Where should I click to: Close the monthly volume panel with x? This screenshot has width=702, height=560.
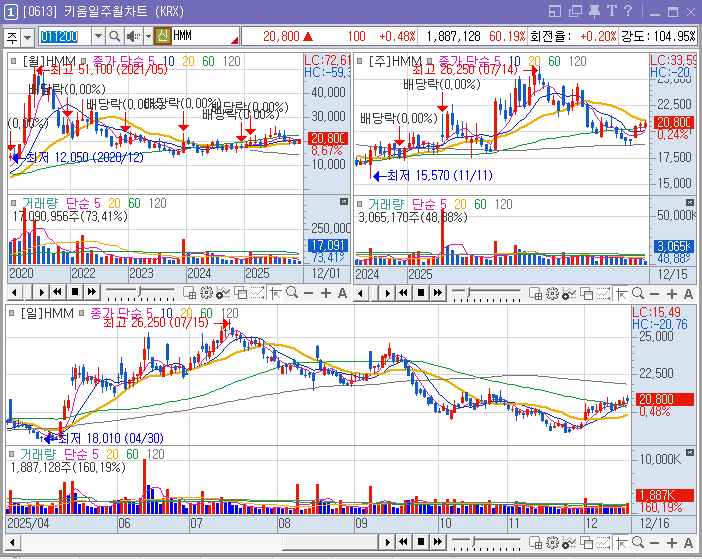coord(344,202)
